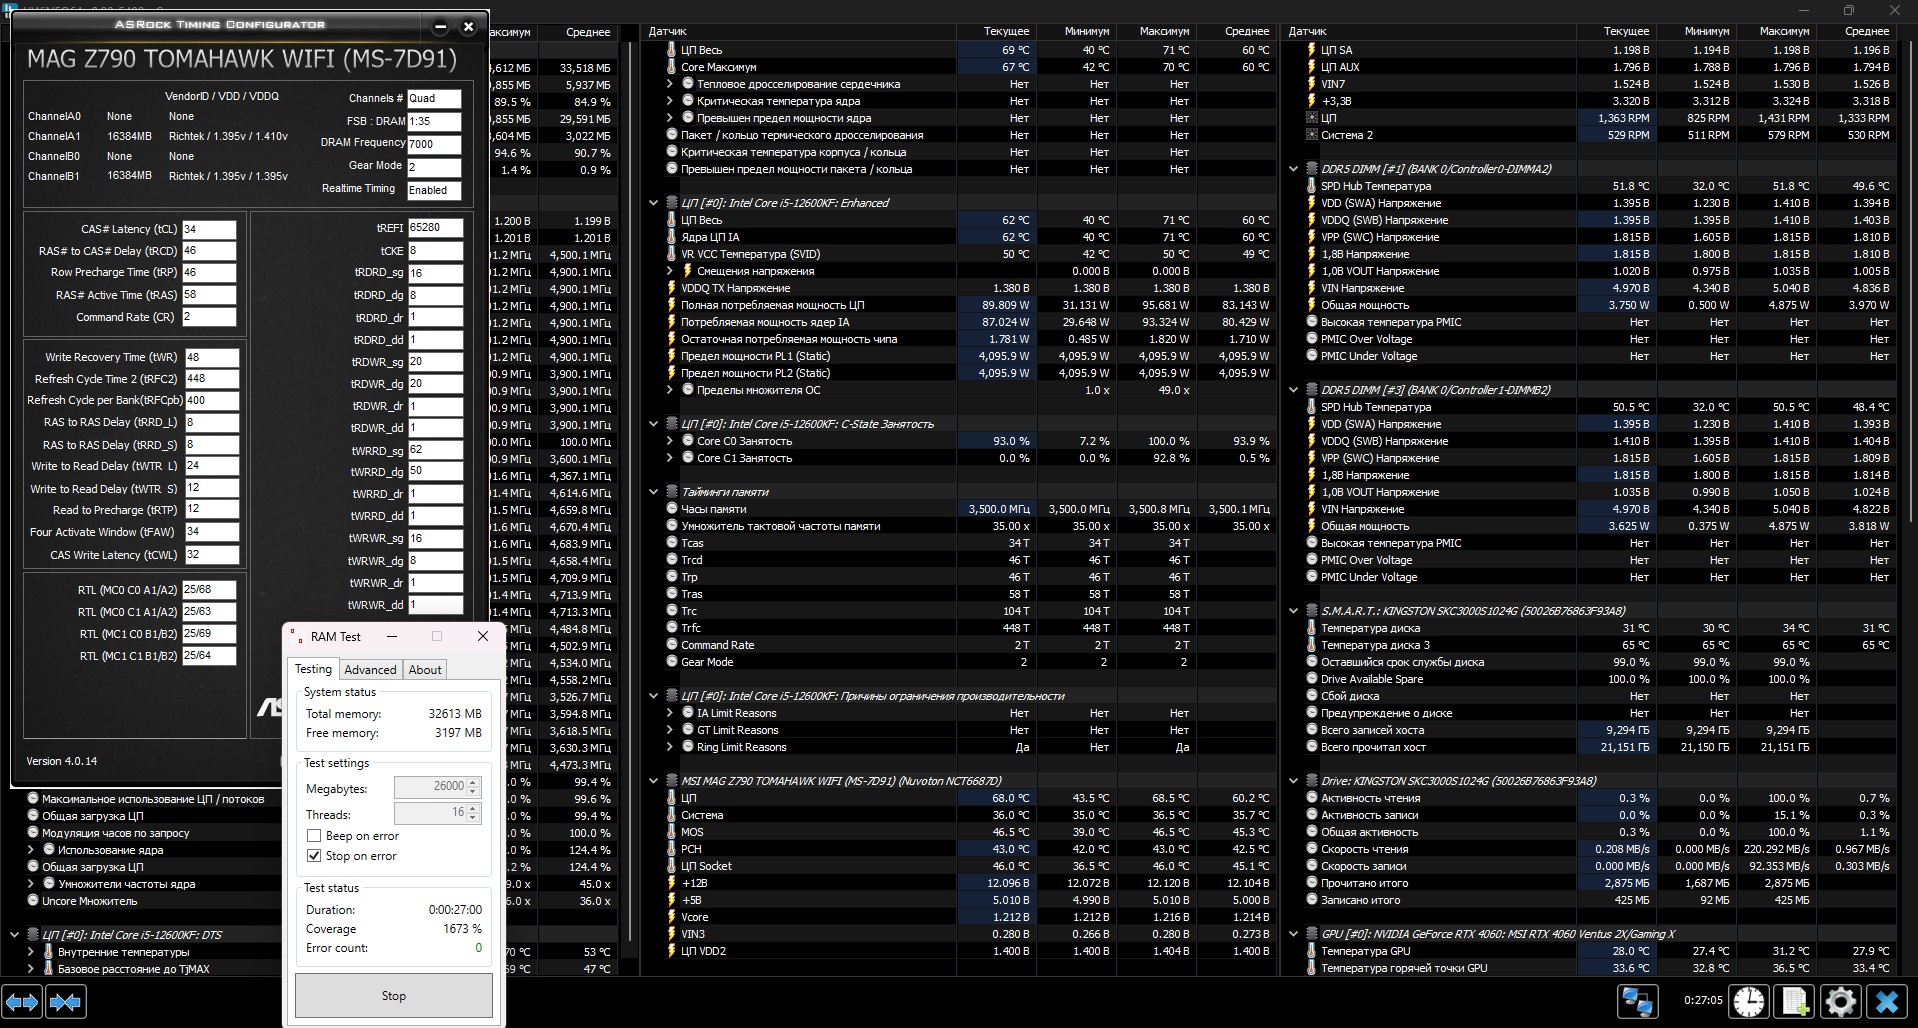1918x1028 pixels.
Task: Collapse the Intel Core i5-12600KF: Enhanced group
Action: point(654,203)
